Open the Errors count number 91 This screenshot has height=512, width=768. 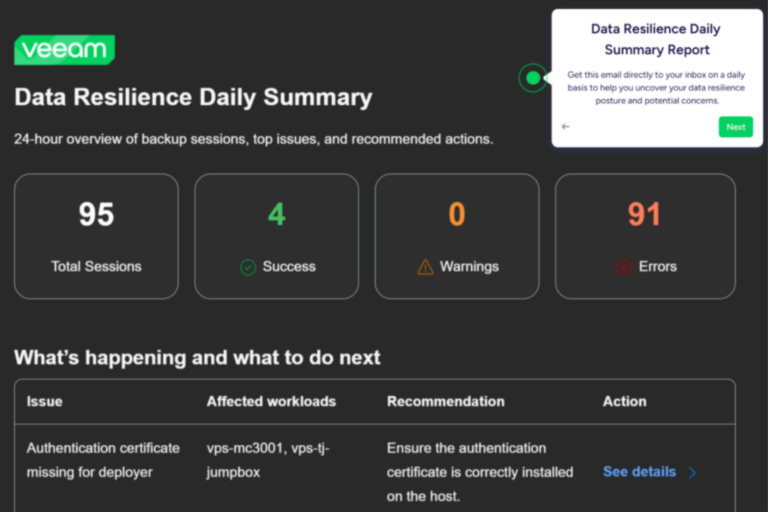point(645,214)
